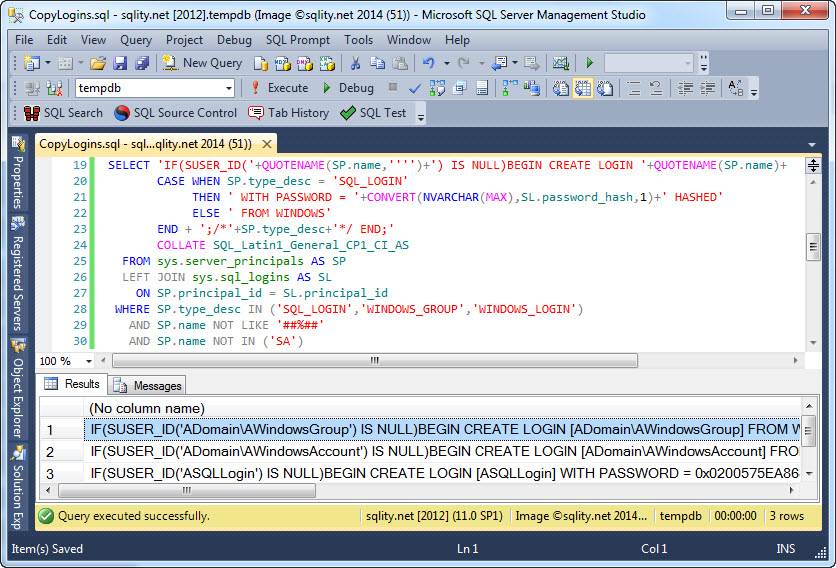
Task: Click the Save All icon
Action: (x=141, y=63)
